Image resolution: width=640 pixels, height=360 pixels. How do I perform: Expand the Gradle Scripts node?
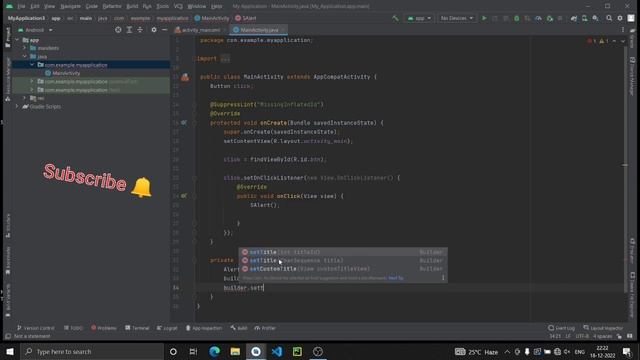click(17, 107)
